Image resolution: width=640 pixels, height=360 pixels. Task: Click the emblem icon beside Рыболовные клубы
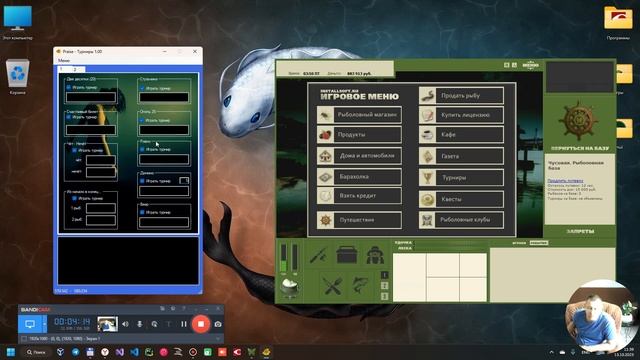pos(427,220)
